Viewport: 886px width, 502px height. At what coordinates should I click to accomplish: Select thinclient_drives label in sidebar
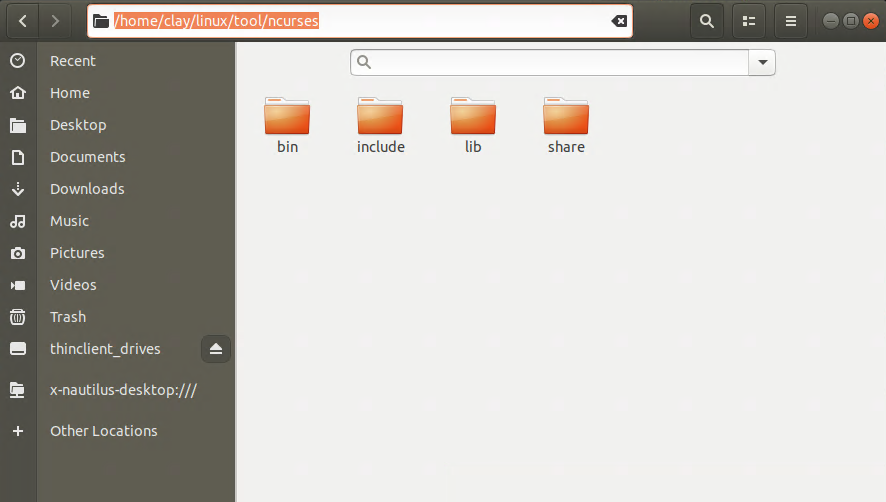tap(105, 349)
